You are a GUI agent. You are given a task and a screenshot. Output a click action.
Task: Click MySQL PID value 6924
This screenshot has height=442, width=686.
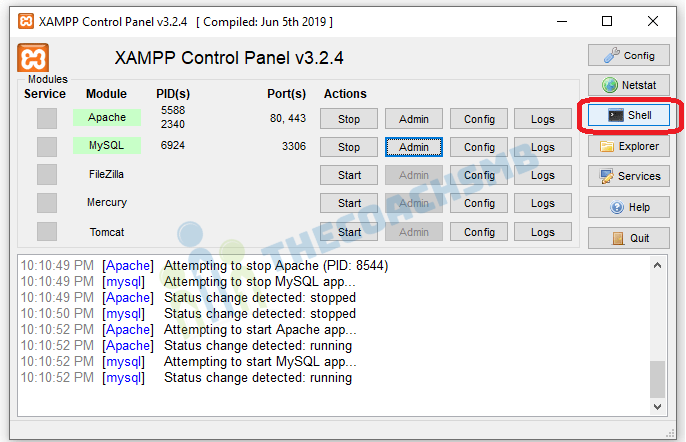(x=173, y=145)
